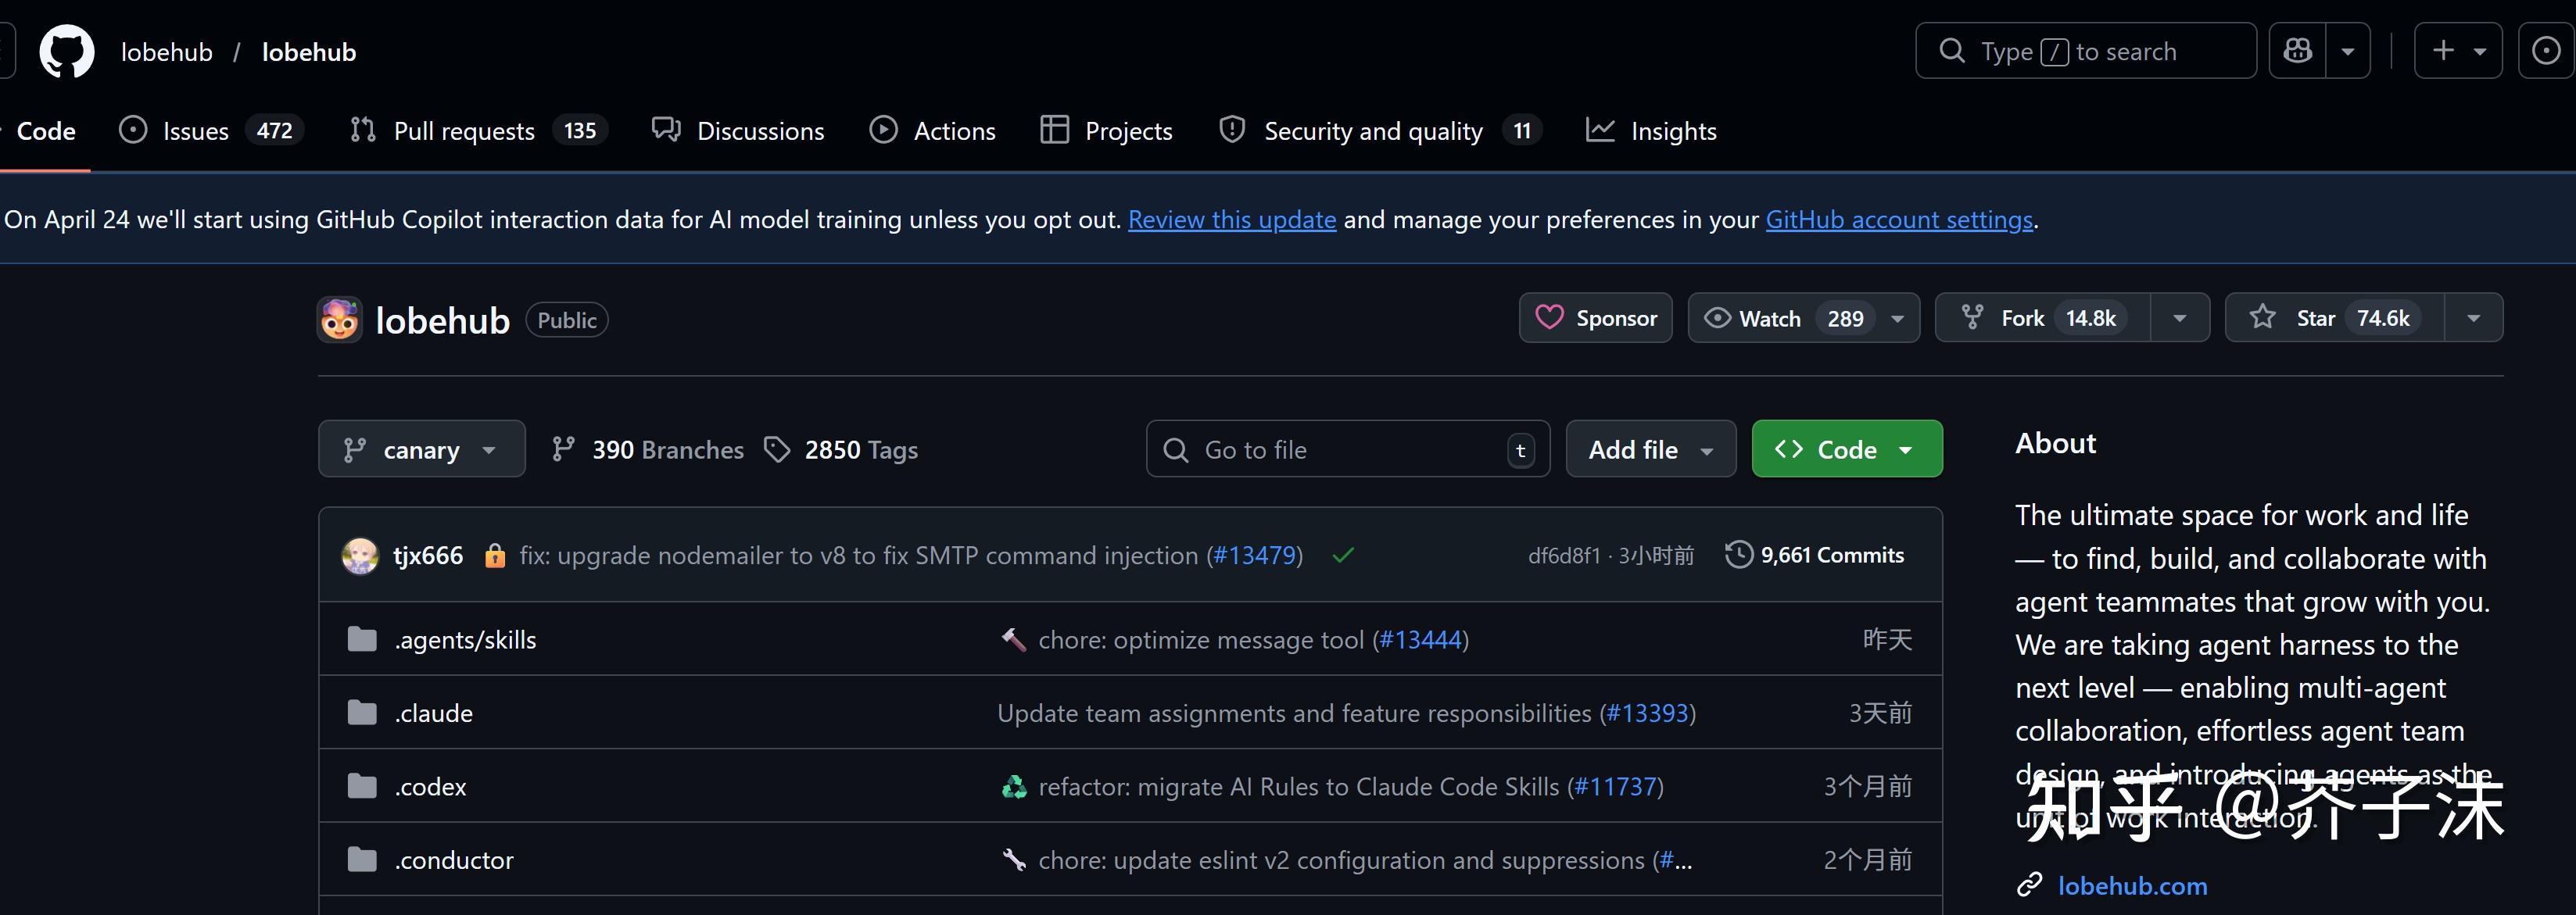Click the Sponsor heart button
Image resolution: width=2576 pixels, height=915 pixels.
click(x=1595, y=318)
